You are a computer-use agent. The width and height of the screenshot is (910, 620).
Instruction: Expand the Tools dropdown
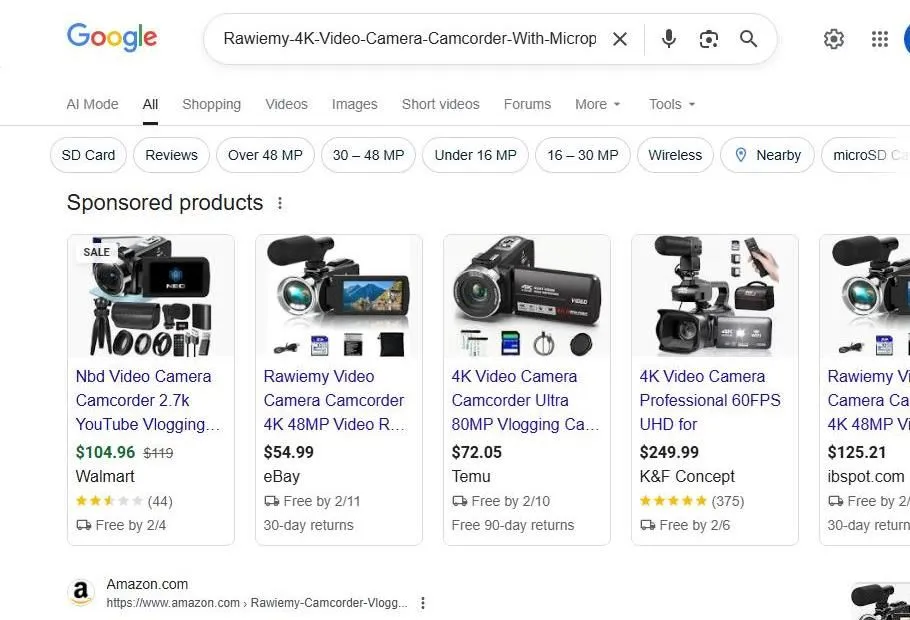tap(671, 104)
